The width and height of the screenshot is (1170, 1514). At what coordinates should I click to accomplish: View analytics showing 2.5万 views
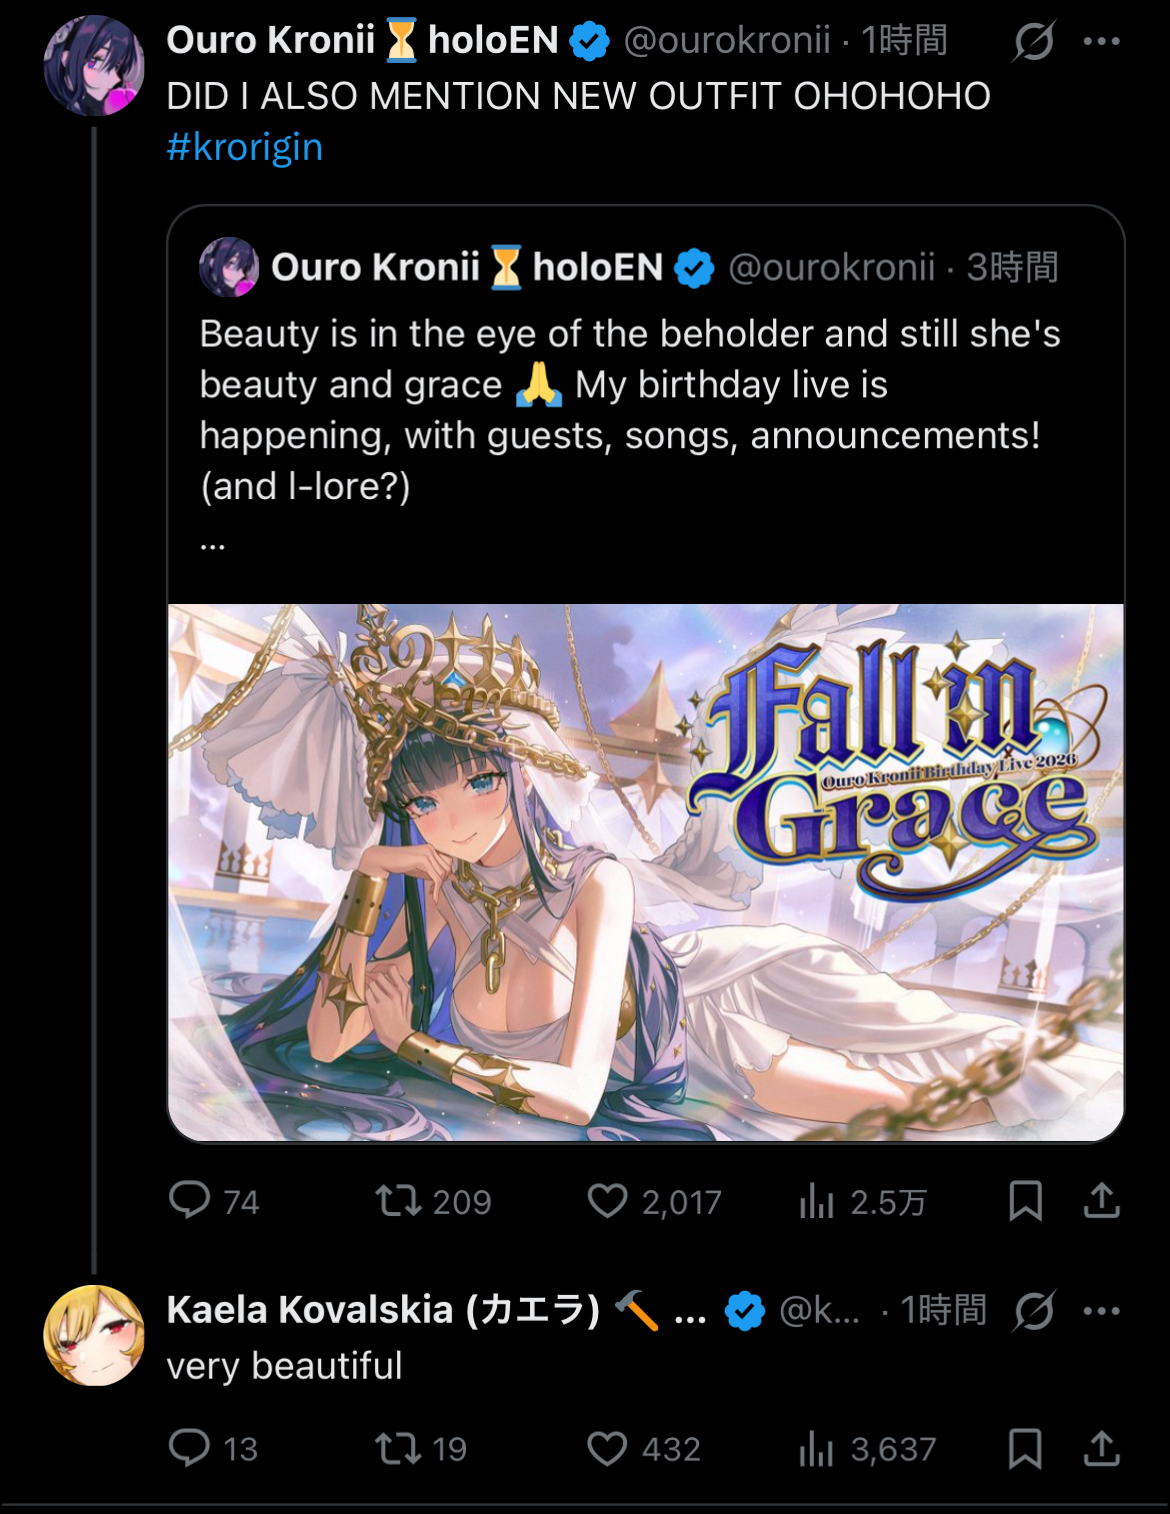(x=816, y=1200)
